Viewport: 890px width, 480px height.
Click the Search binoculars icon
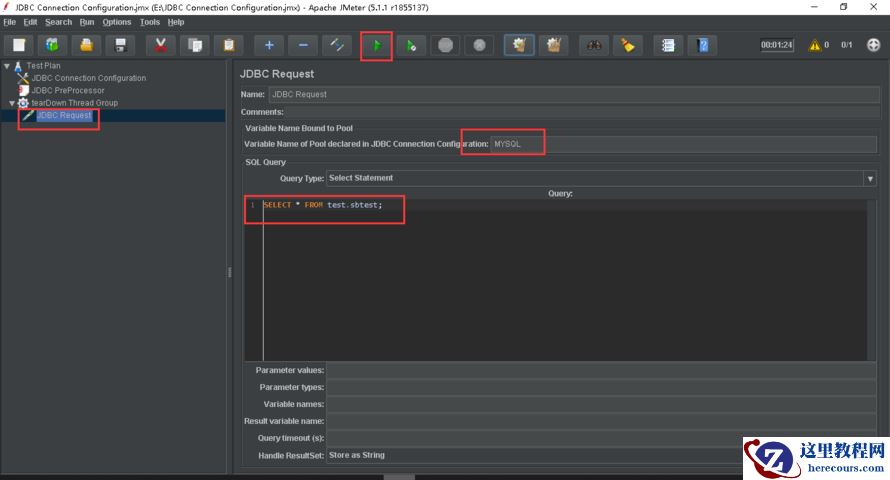pos(594,45)
